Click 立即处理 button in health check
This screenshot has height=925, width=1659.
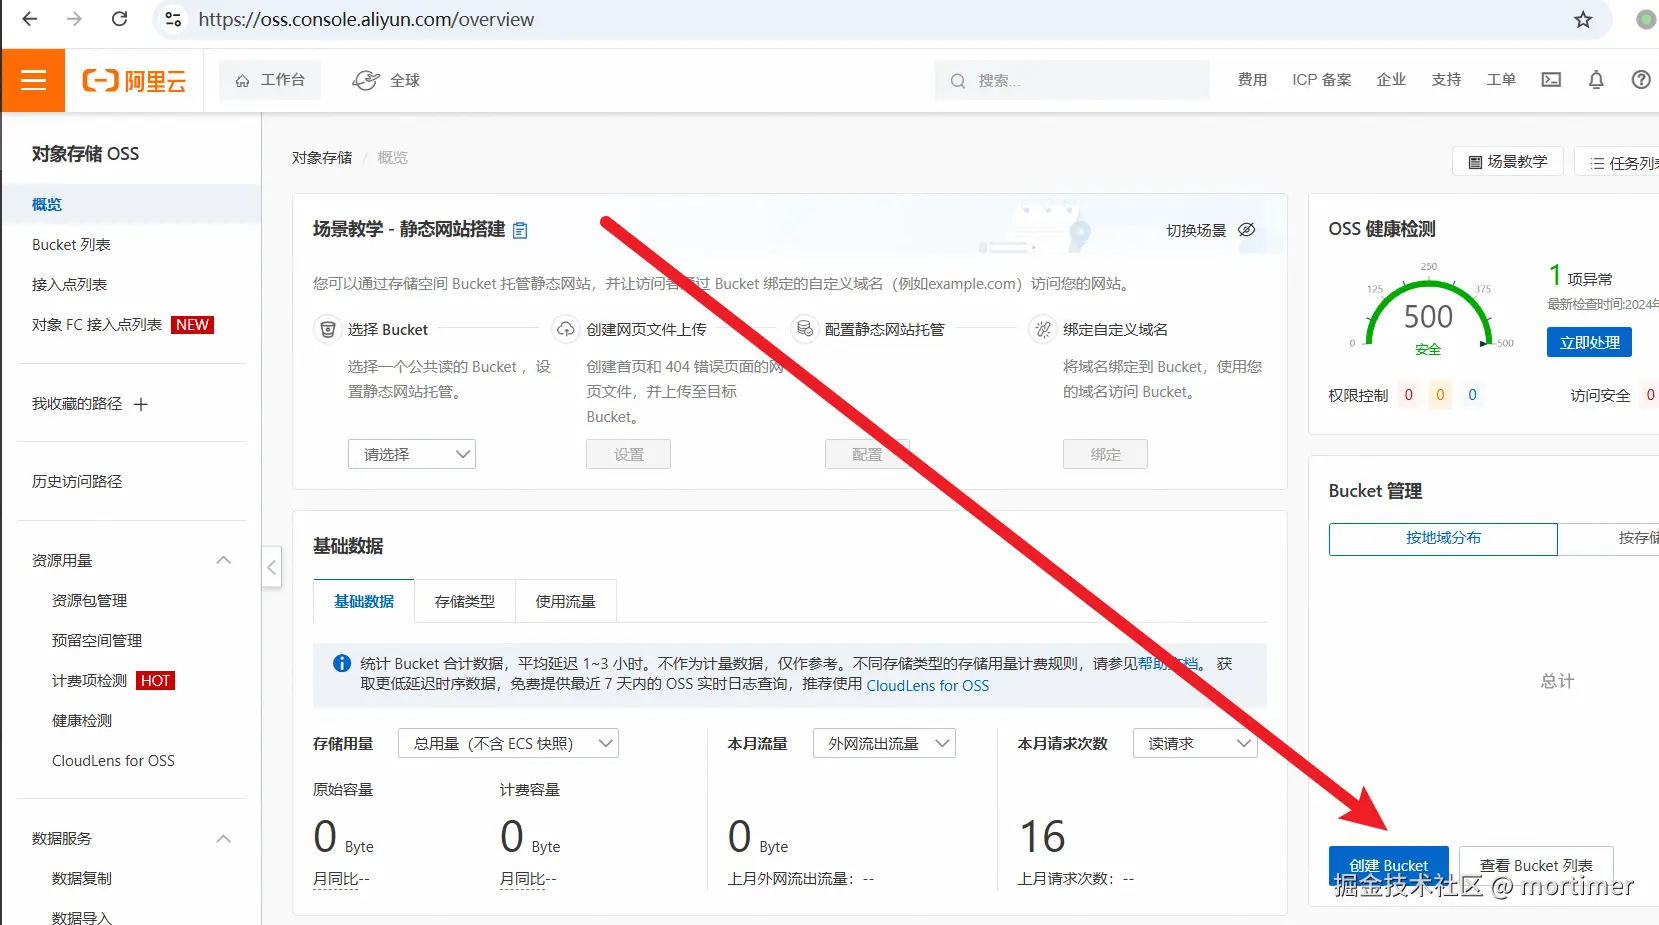pyautogui.click(x=1590, y=342)
